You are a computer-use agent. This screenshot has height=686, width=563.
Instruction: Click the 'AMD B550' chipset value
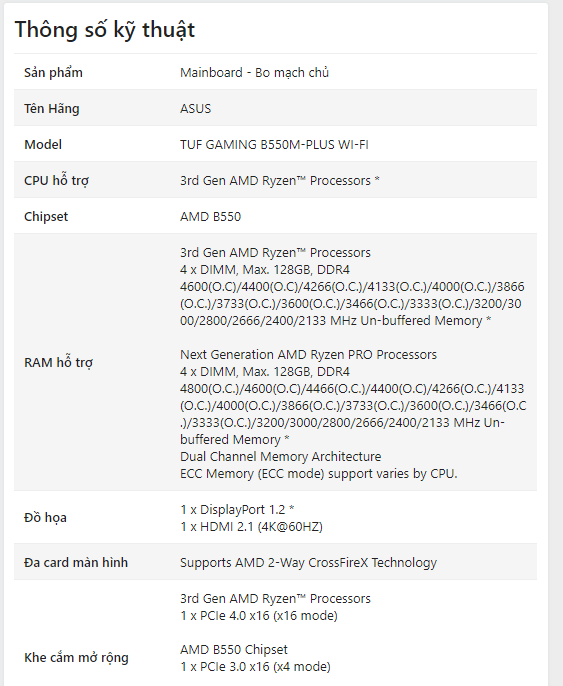(x=210, y=217)
